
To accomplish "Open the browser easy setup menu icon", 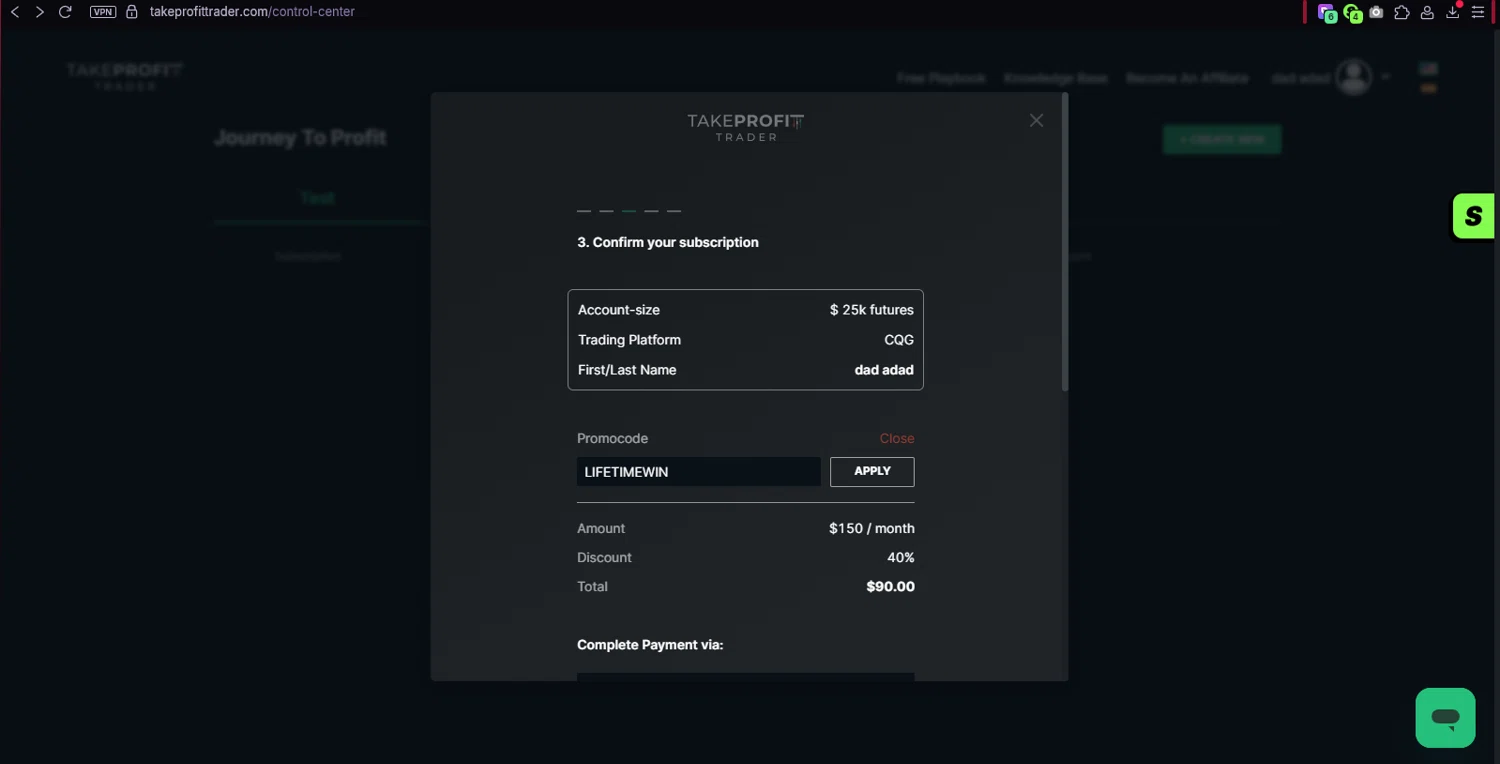I will tap(1478, 12).
